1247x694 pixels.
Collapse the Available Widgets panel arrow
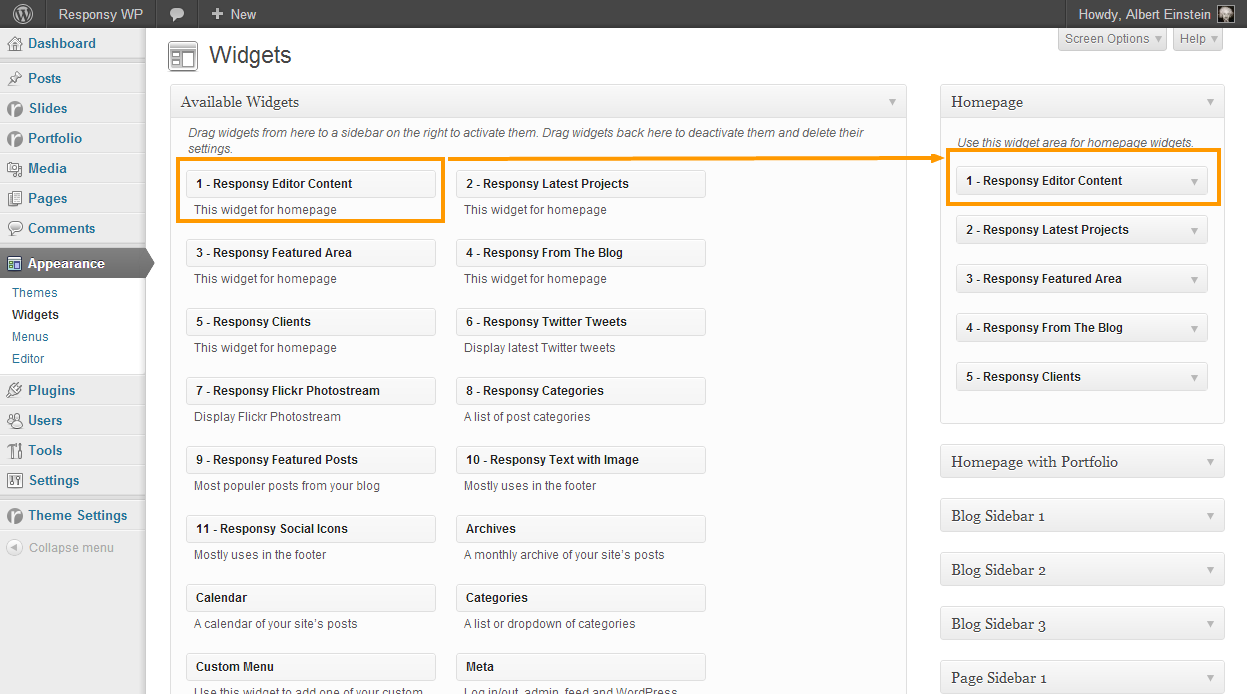coord(892,102)
